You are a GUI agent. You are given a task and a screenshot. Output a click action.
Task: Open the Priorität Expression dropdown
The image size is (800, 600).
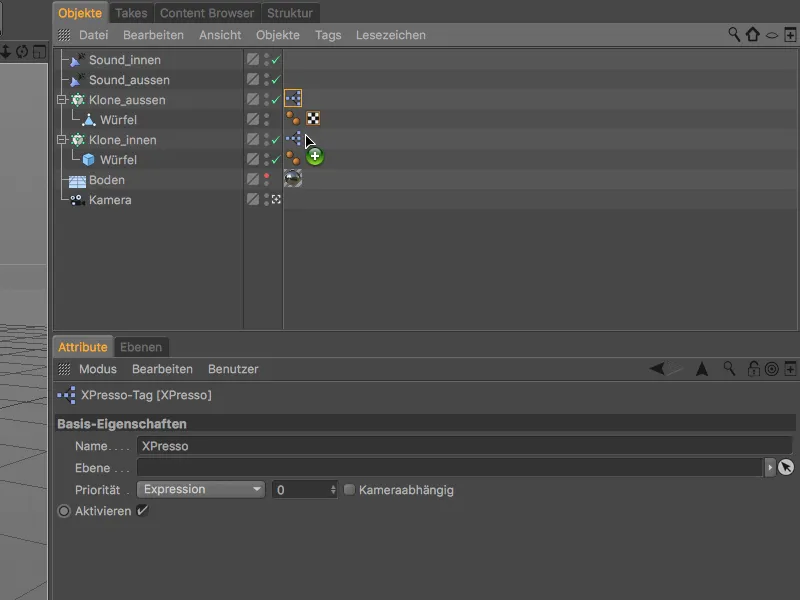(201, 489)
